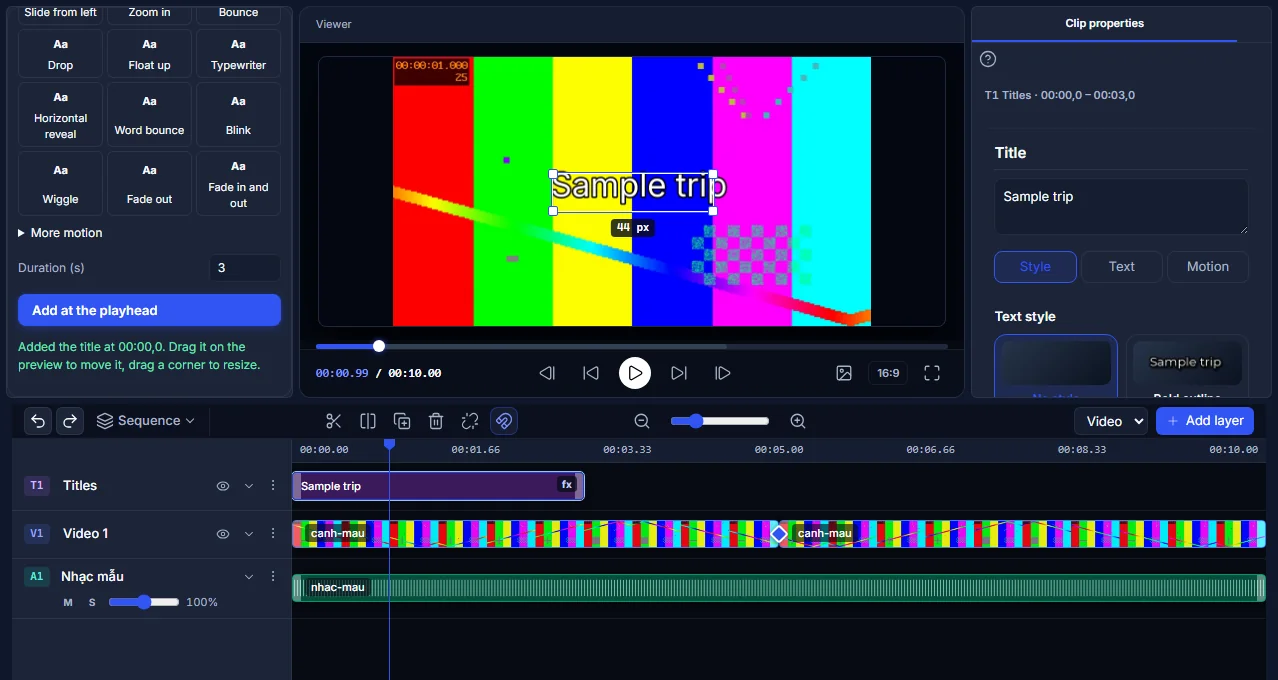This screenshot has width=1278, height=680.
Task: Expand the More motion section
Action: pos(60,233)
